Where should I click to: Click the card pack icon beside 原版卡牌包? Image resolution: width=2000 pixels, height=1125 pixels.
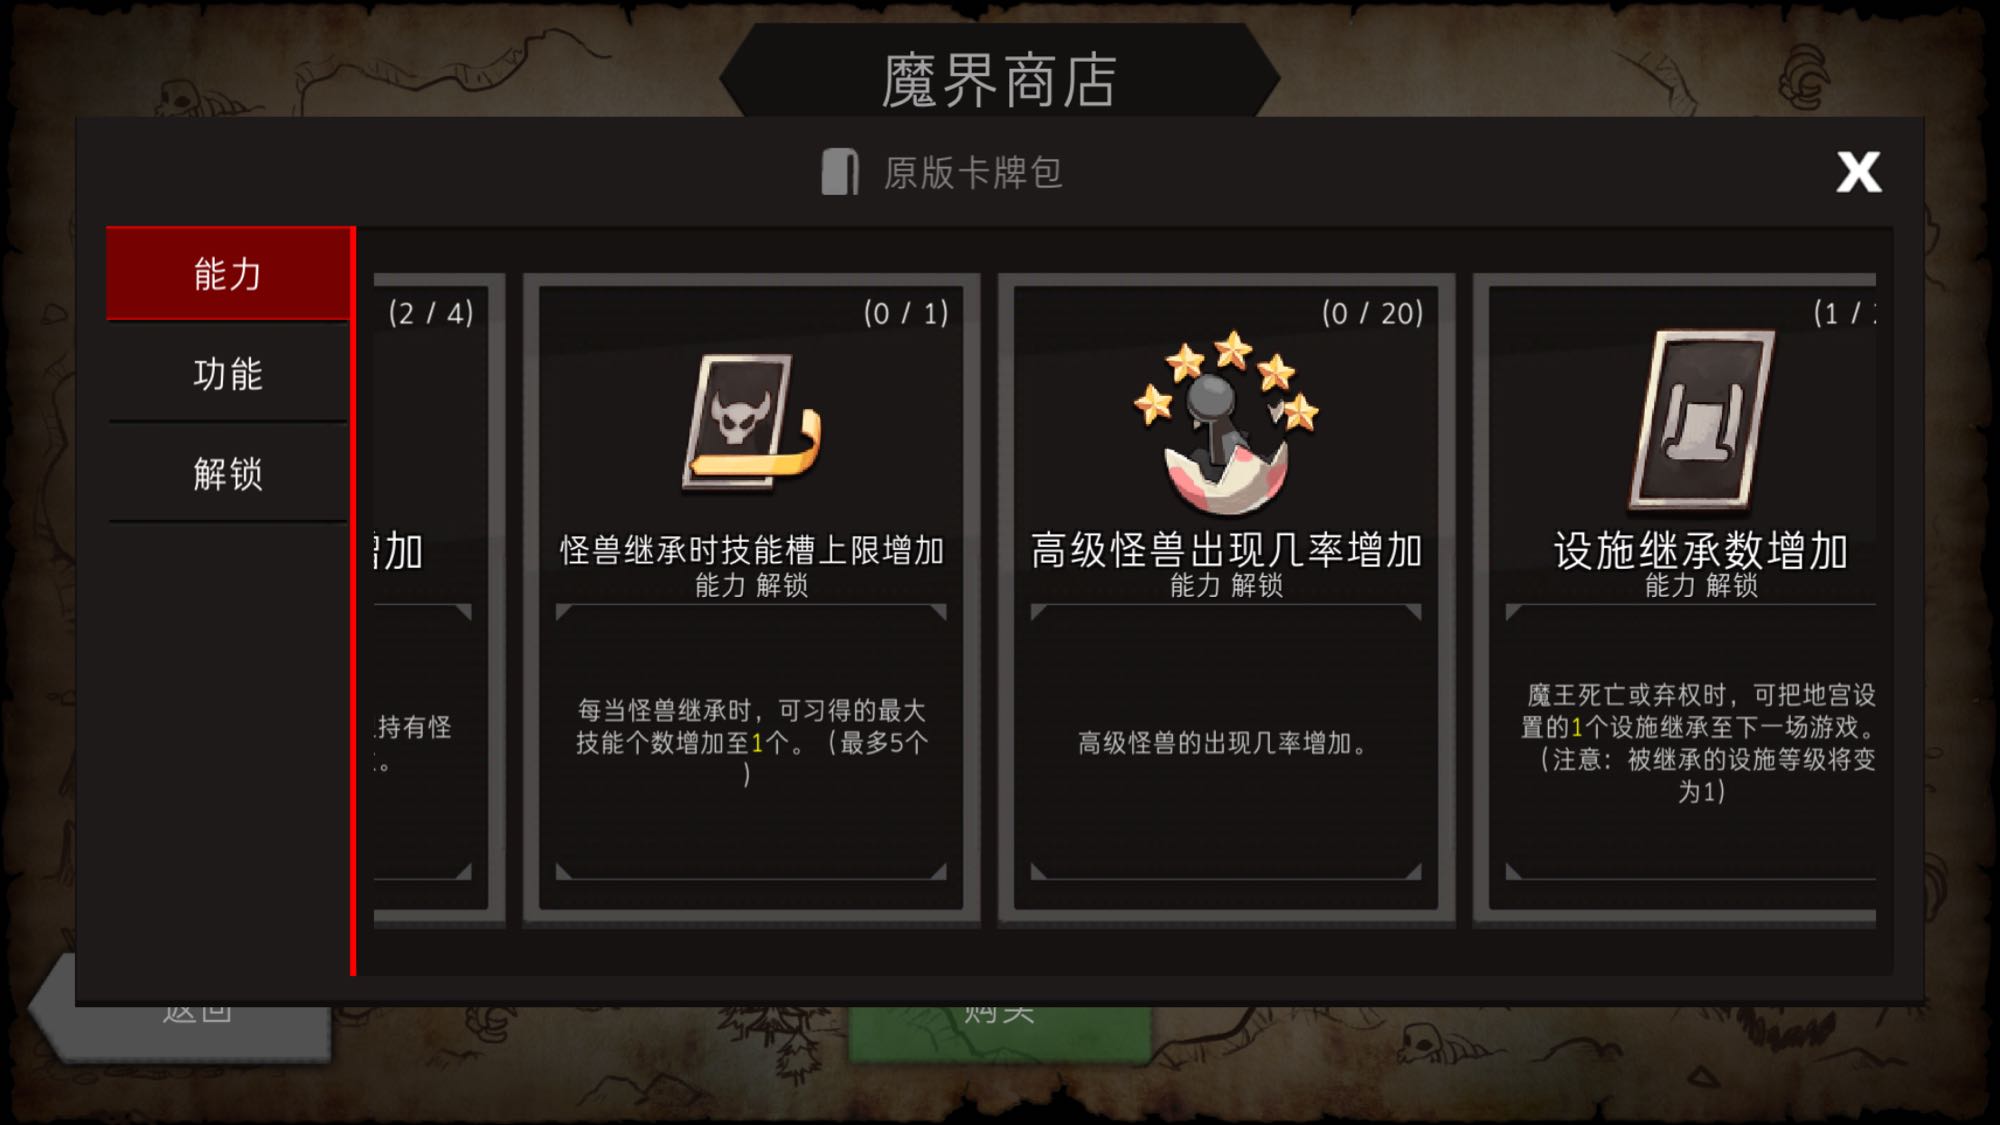coord(840,172)
